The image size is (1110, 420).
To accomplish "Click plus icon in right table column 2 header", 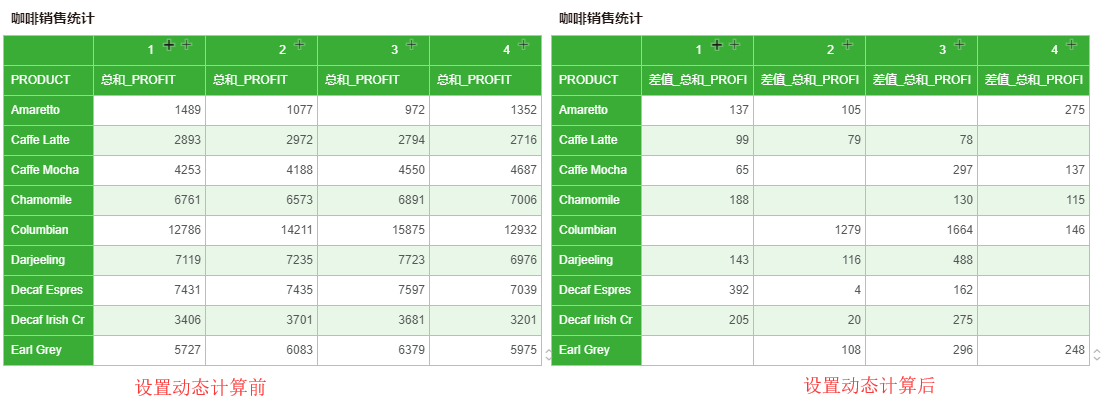I will pos(848,45).
